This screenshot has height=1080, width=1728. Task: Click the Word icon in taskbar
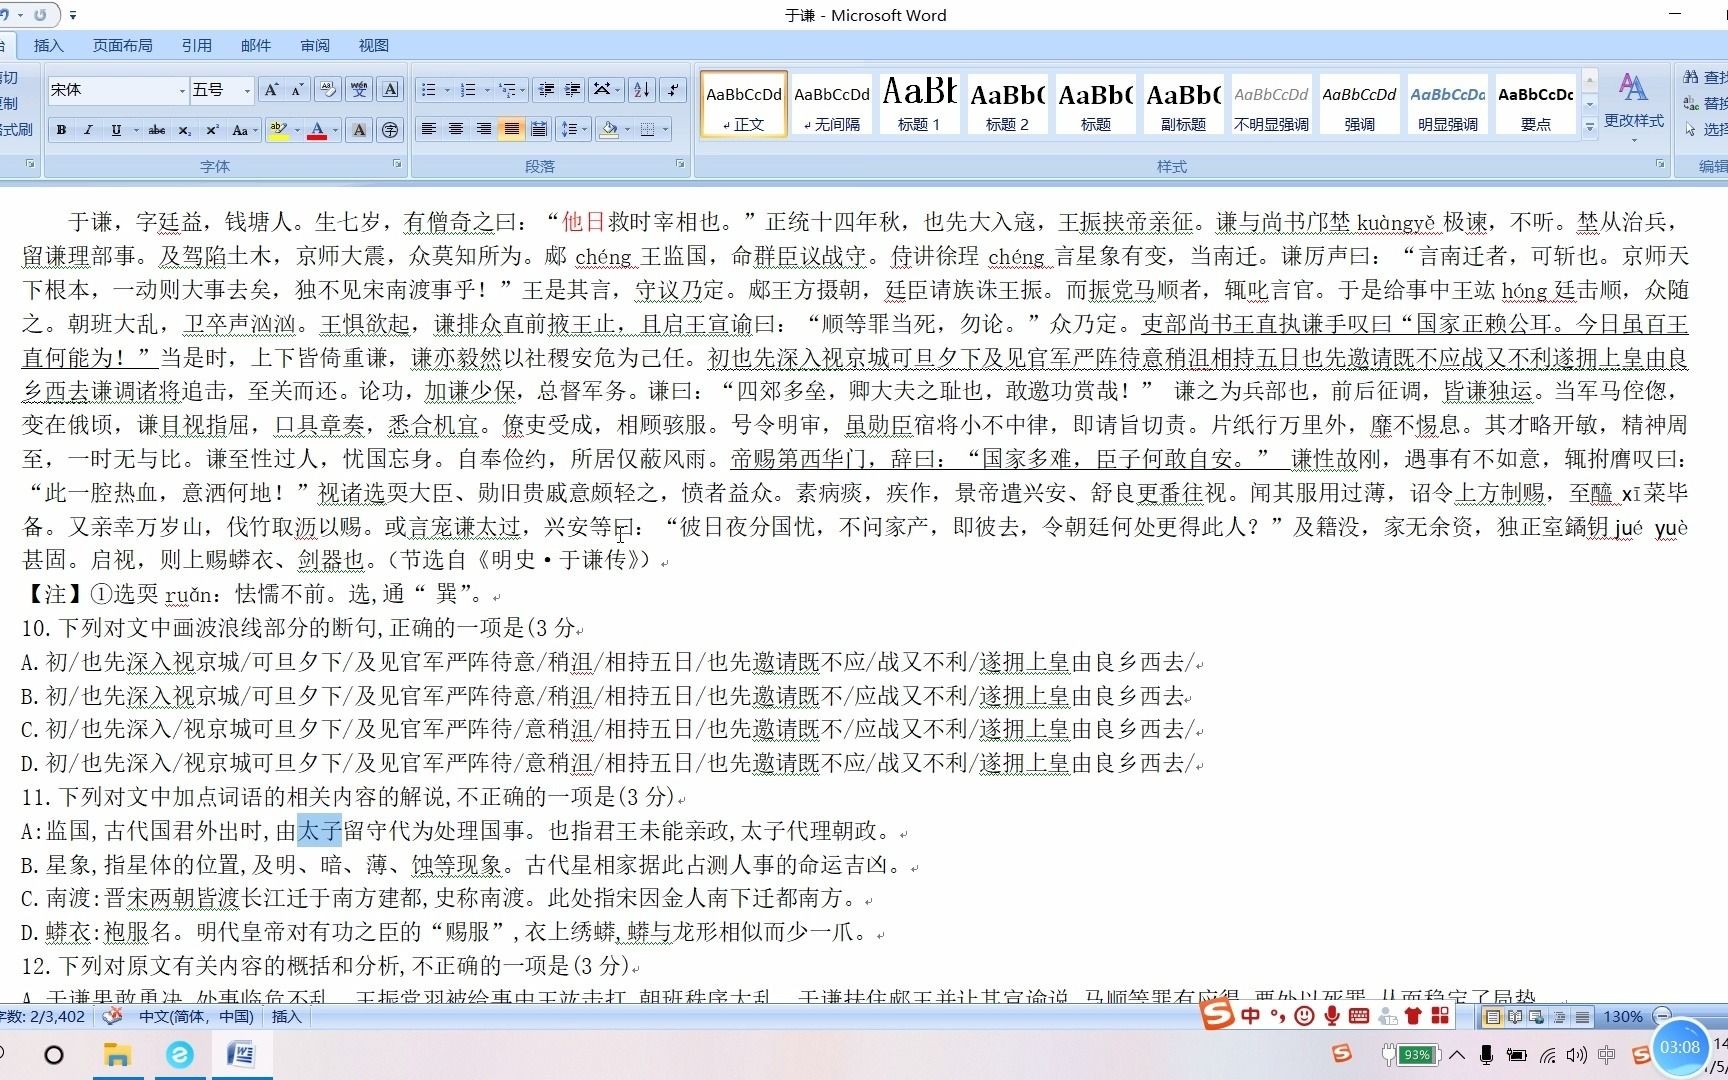coord(241,1054)
